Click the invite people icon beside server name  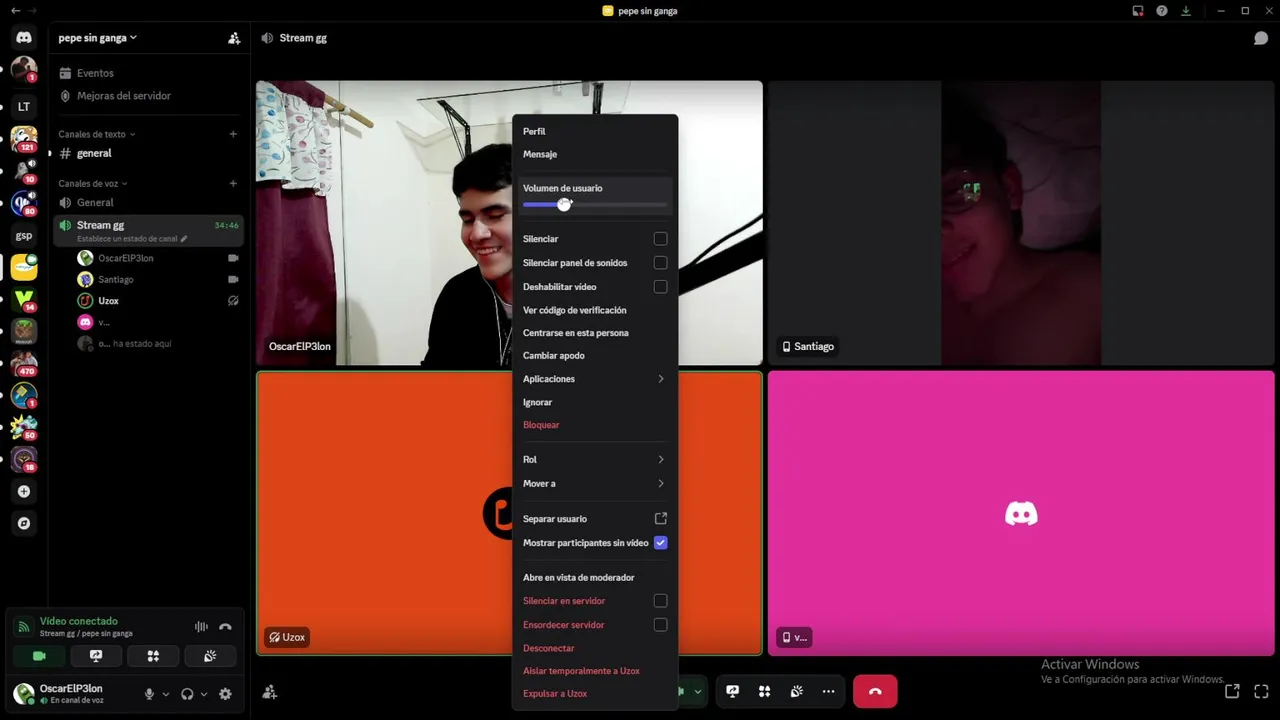coord(234,38)
